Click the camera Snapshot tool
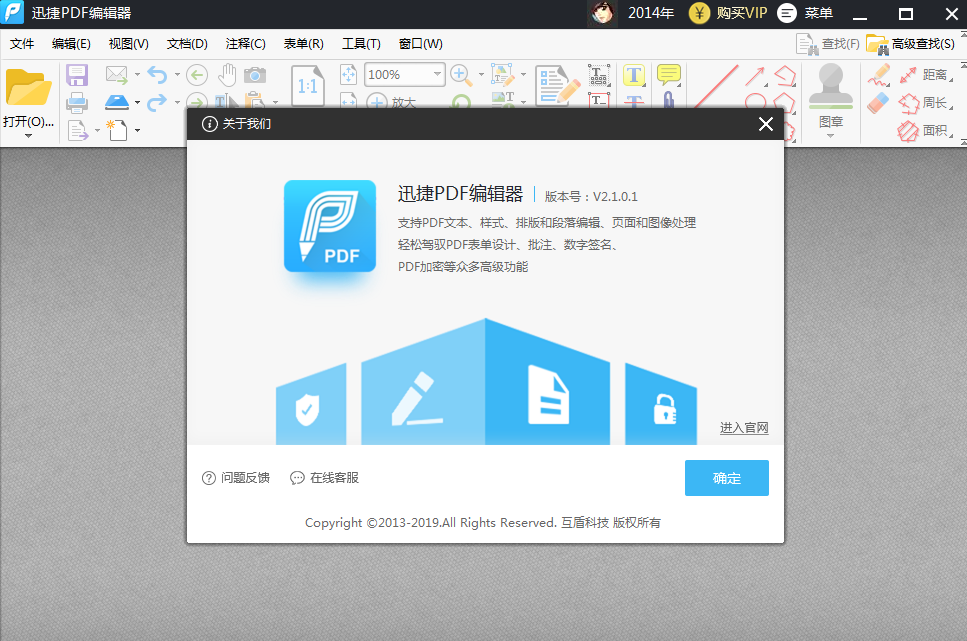Viewport: 967px width, 641px height. [x=255, y=75]
